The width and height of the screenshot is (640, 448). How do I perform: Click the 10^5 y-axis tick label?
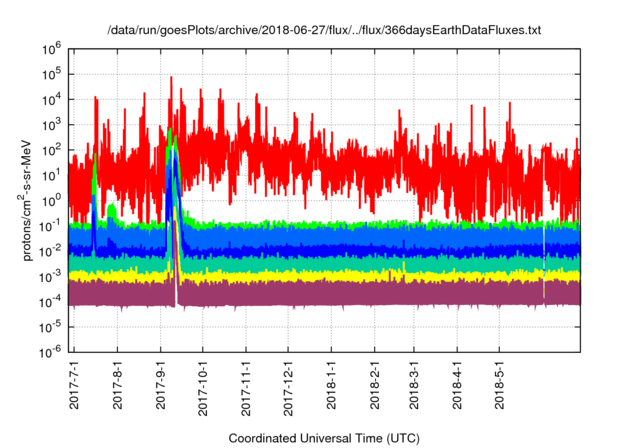tap(51, 74)
